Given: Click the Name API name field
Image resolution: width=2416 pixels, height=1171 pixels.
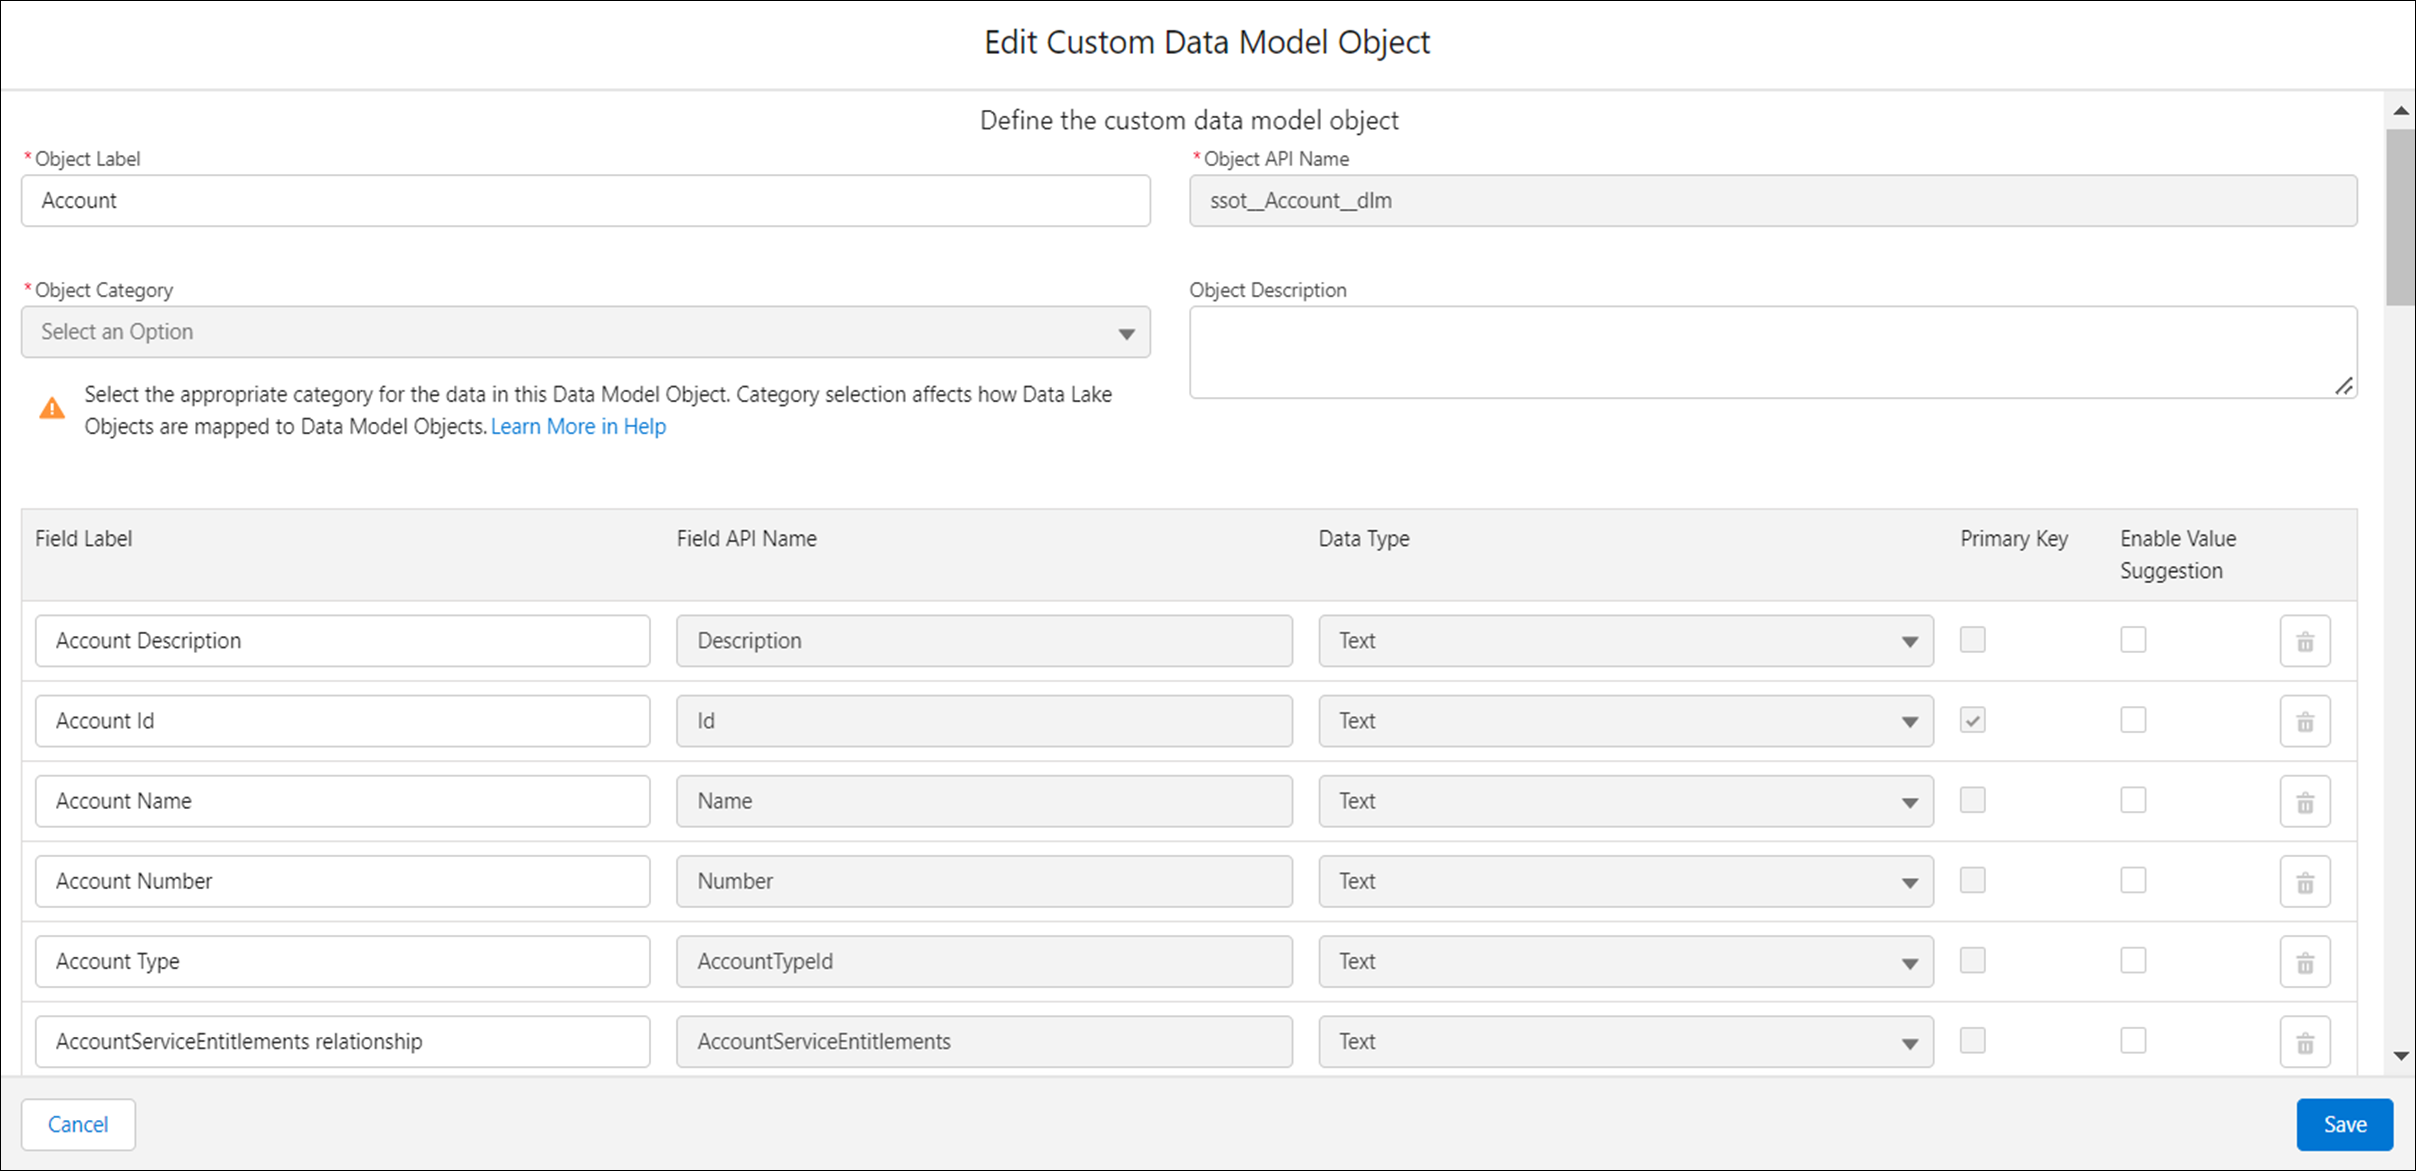Looking at the screenshot, I should tap(984, 801).
